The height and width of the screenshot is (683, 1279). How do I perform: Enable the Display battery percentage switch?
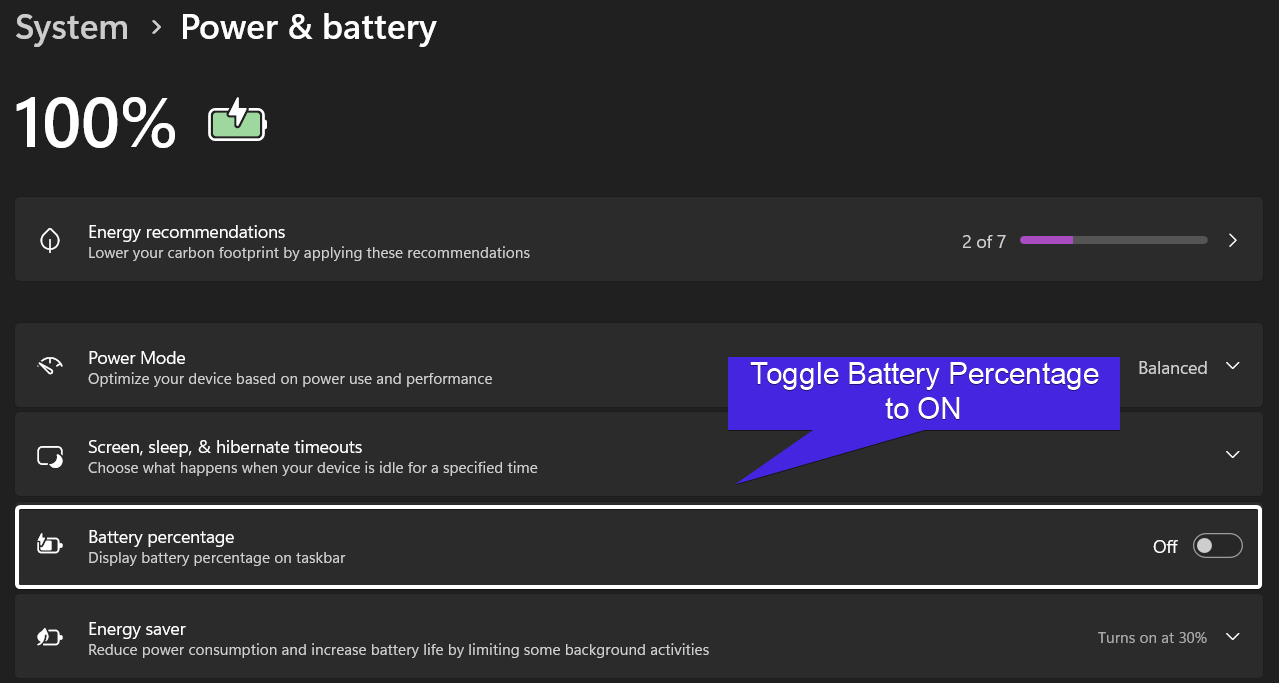pyautogui.click(x=1216, y=545)
